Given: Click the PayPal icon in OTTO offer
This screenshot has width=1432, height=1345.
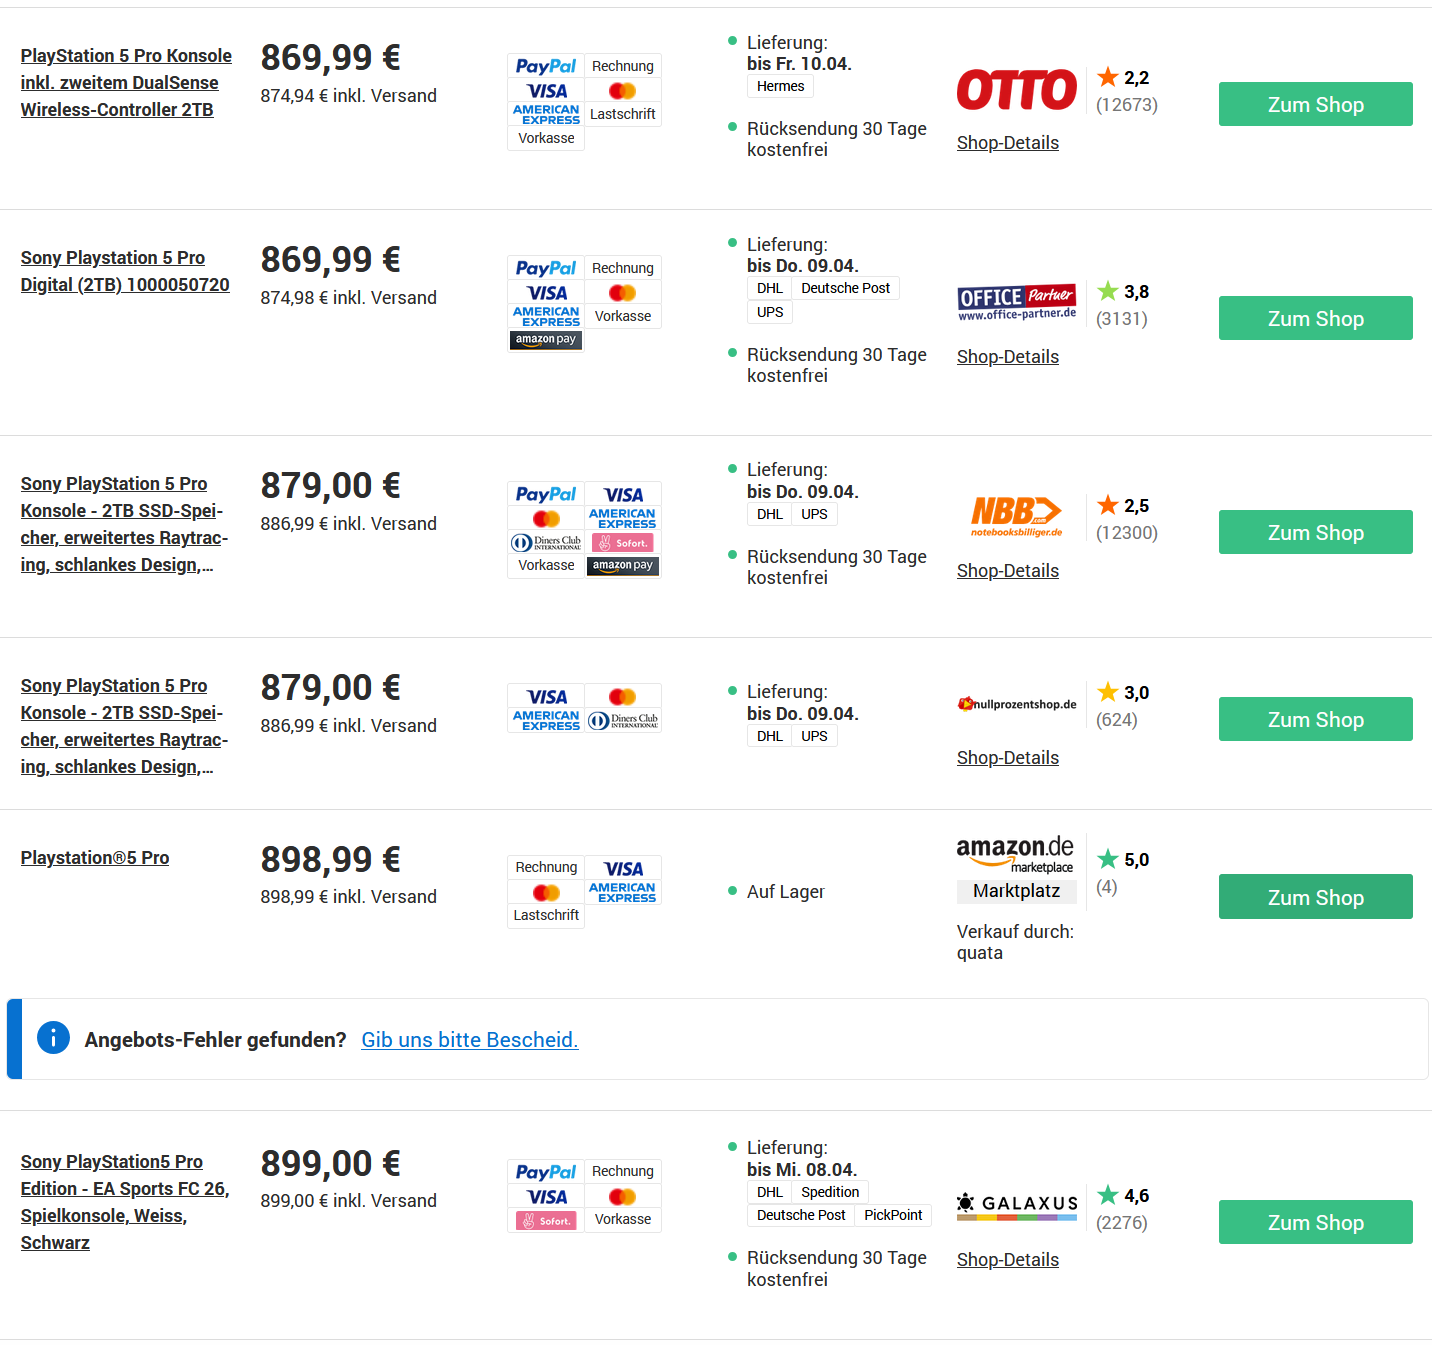Looking at the screenshot, I should pyautogui.click(x=546, y=66).
